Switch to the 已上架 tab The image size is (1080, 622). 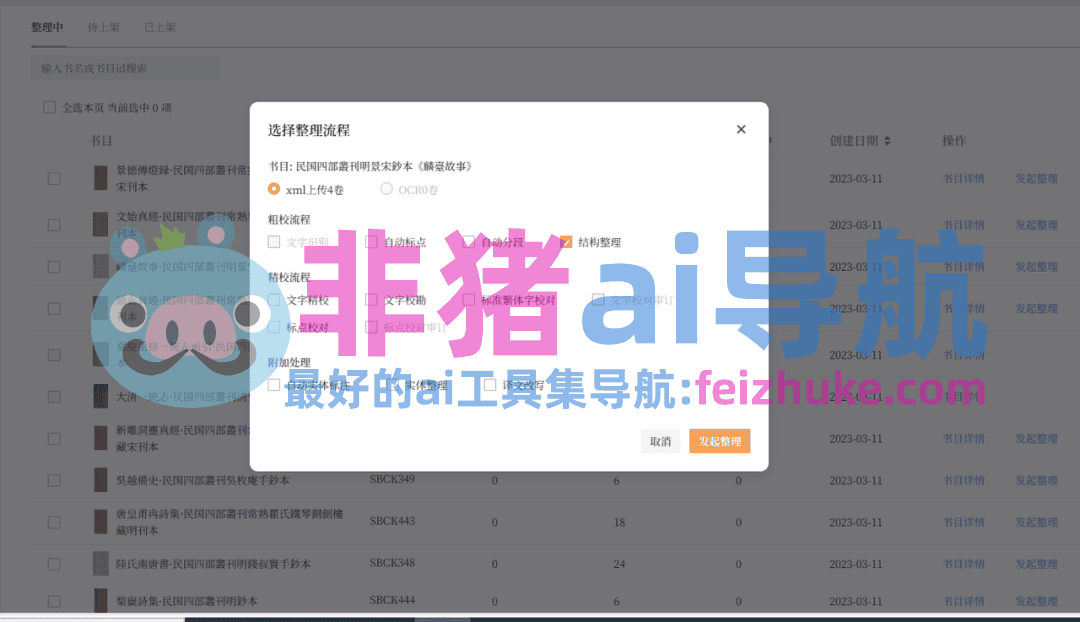160,27
